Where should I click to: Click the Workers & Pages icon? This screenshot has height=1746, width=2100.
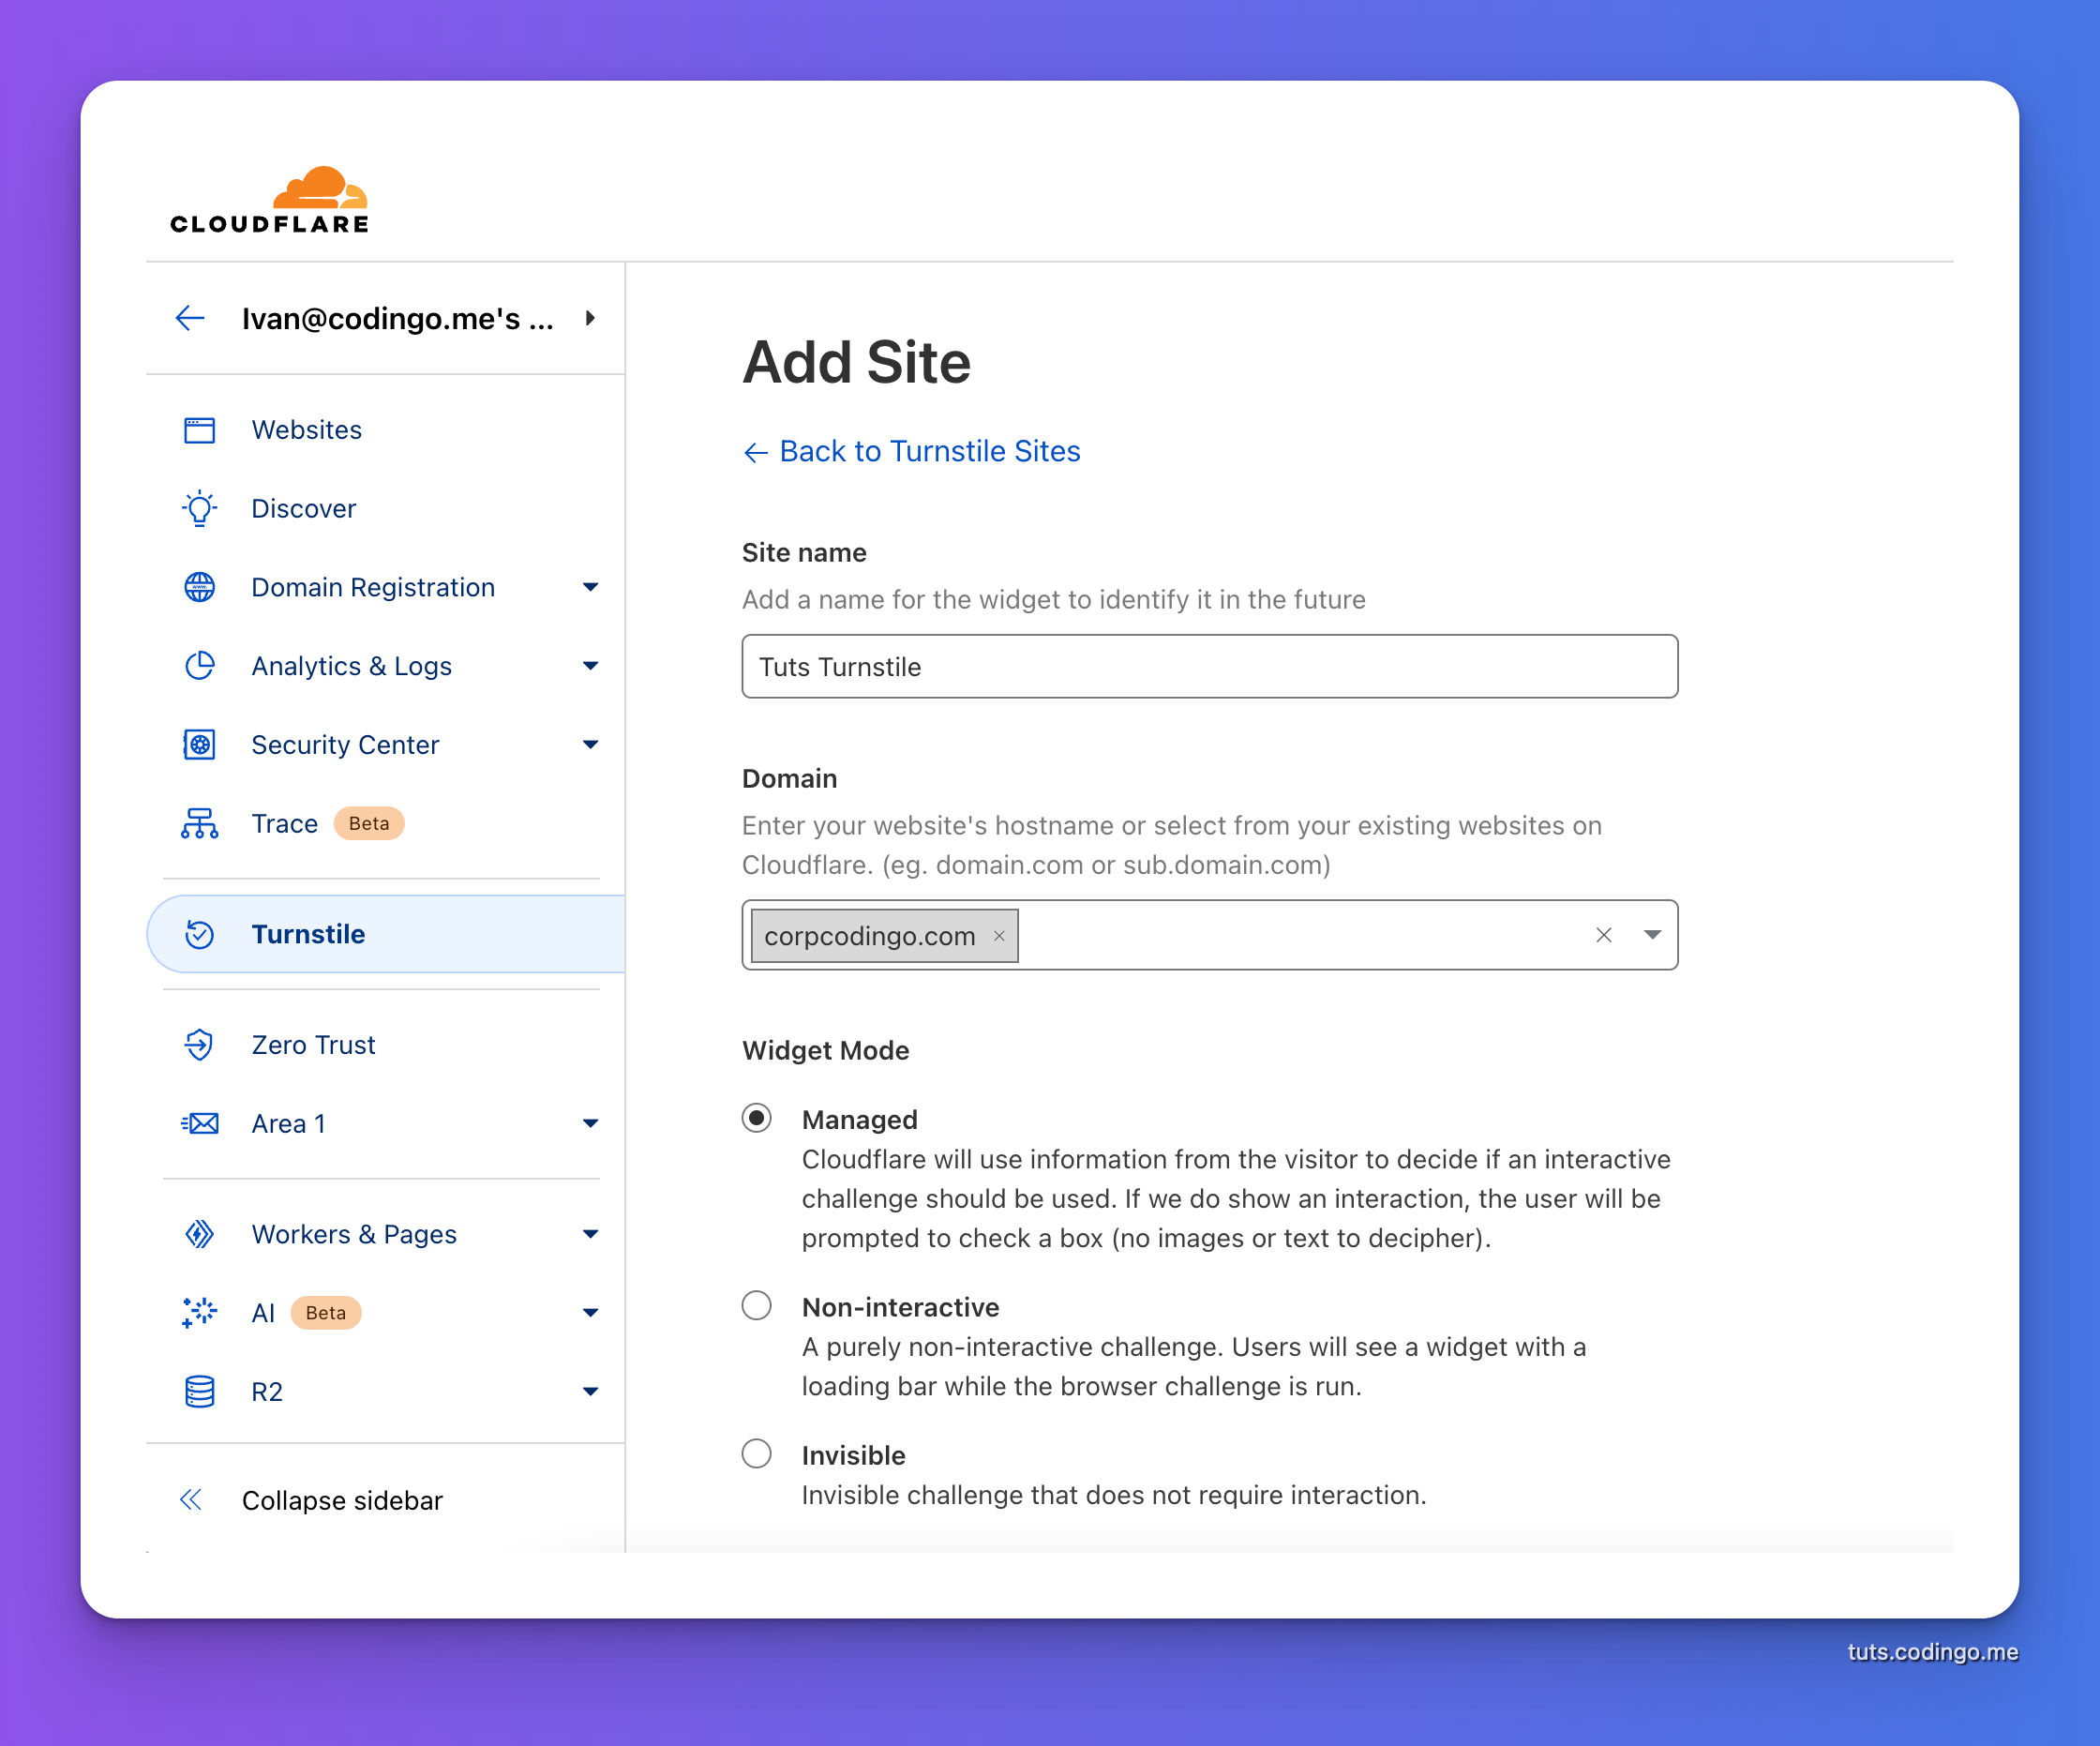[200, 1234]
